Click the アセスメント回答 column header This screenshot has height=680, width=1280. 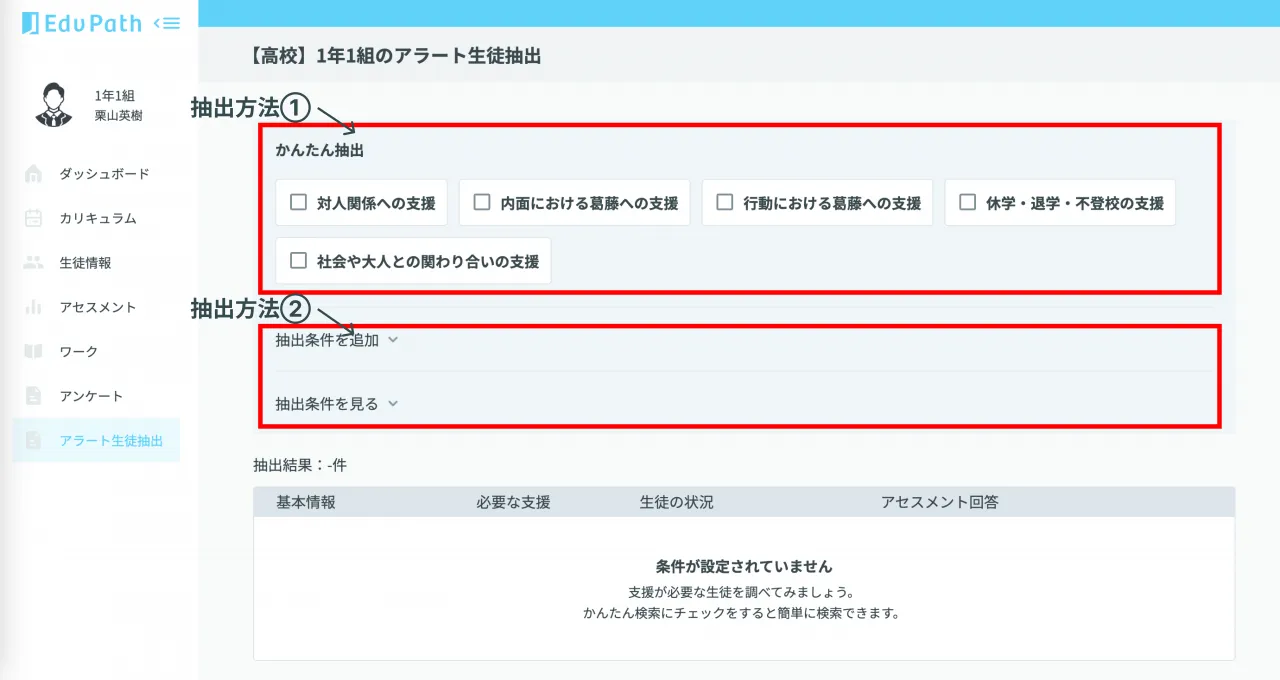pyautogui.click(x=940, y=502)
